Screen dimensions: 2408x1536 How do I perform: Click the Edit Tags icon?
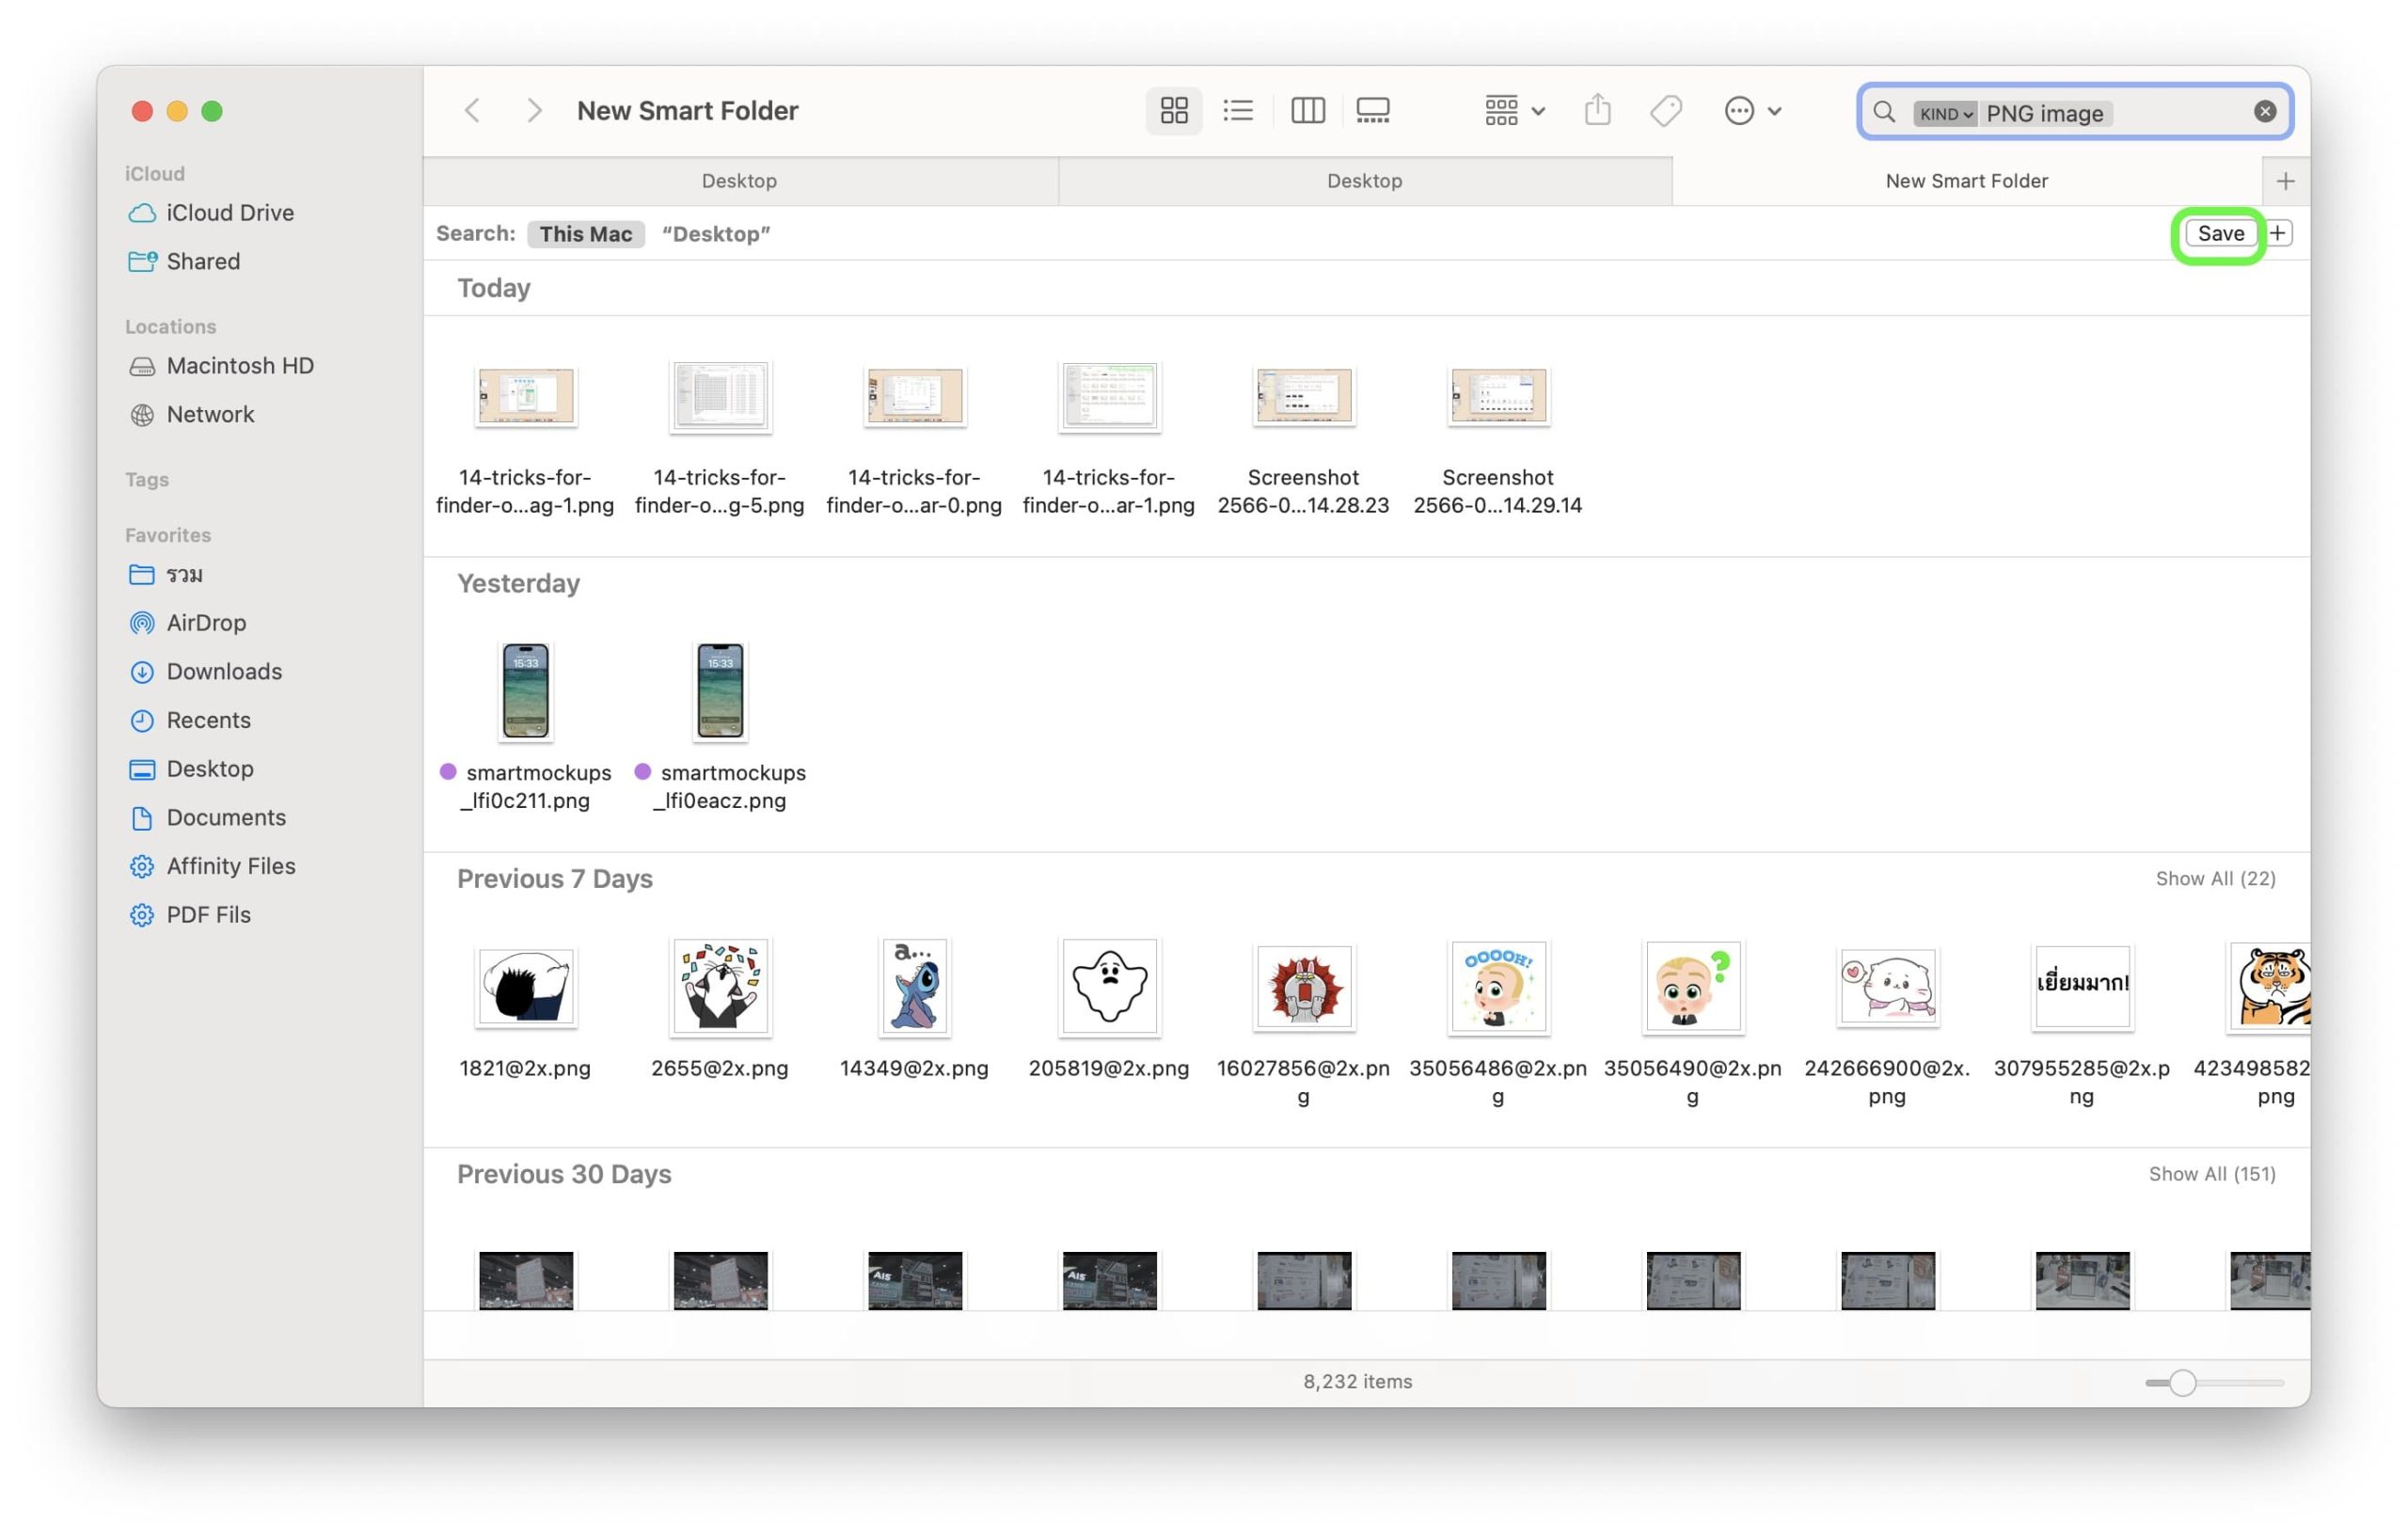point(1665,110)
